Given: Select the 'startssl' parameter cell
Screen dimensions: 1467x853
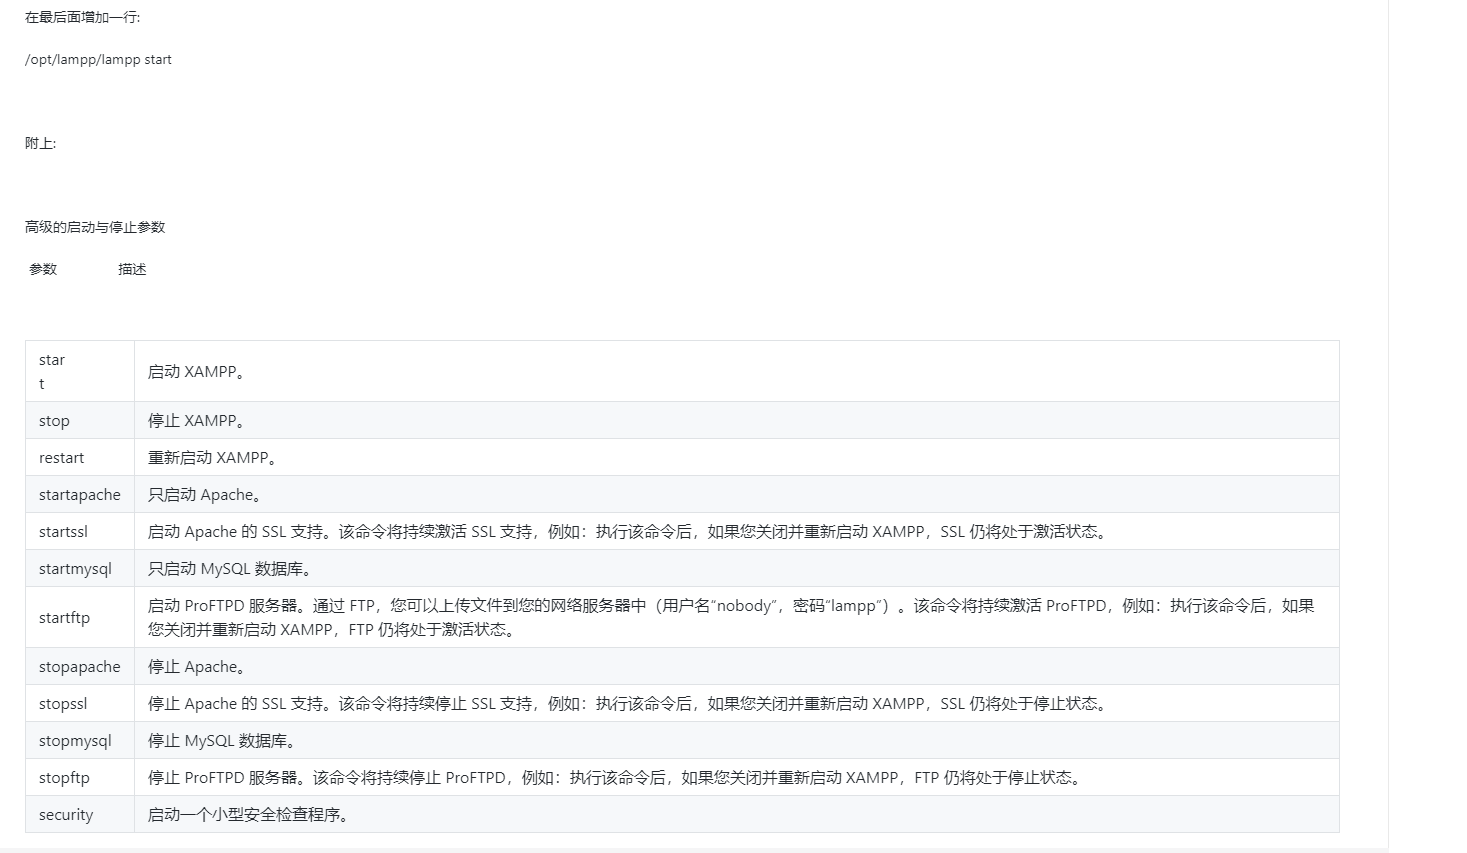Looking at the screenshot, I should click(x=80, y=532).
